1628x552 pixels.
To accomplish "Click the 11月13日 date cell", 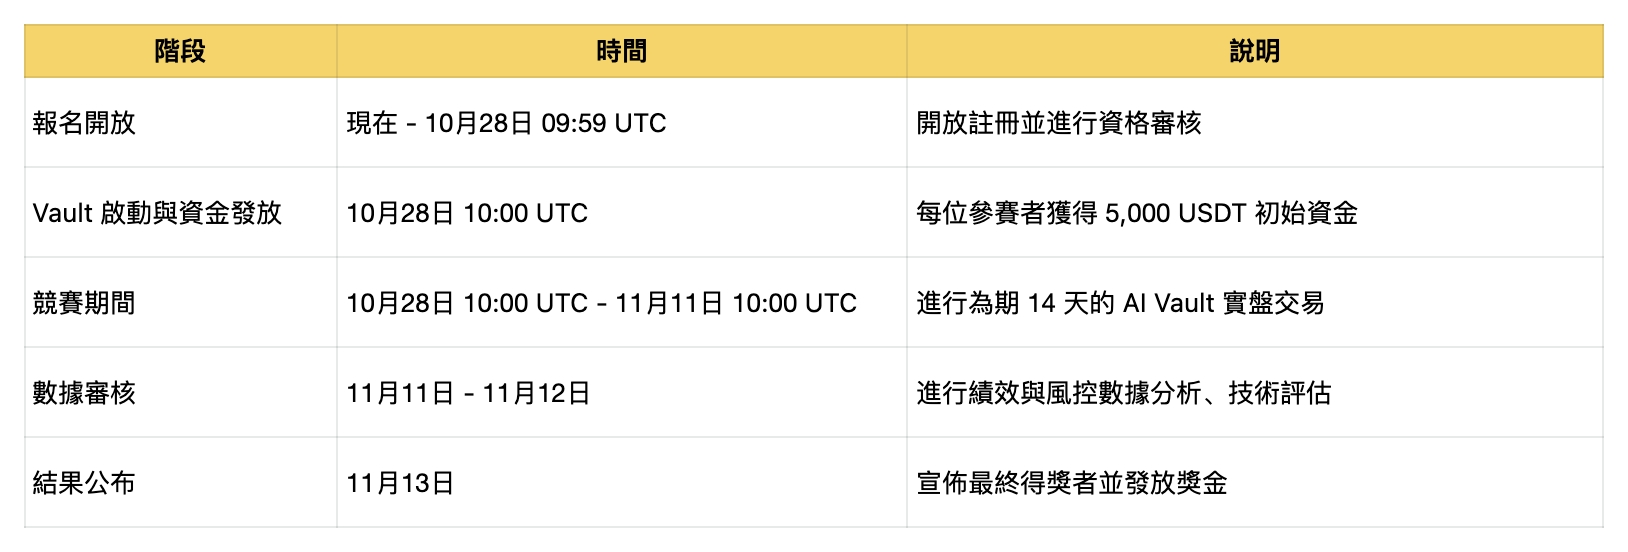I will pyautogui.click(x=400, y=483).
